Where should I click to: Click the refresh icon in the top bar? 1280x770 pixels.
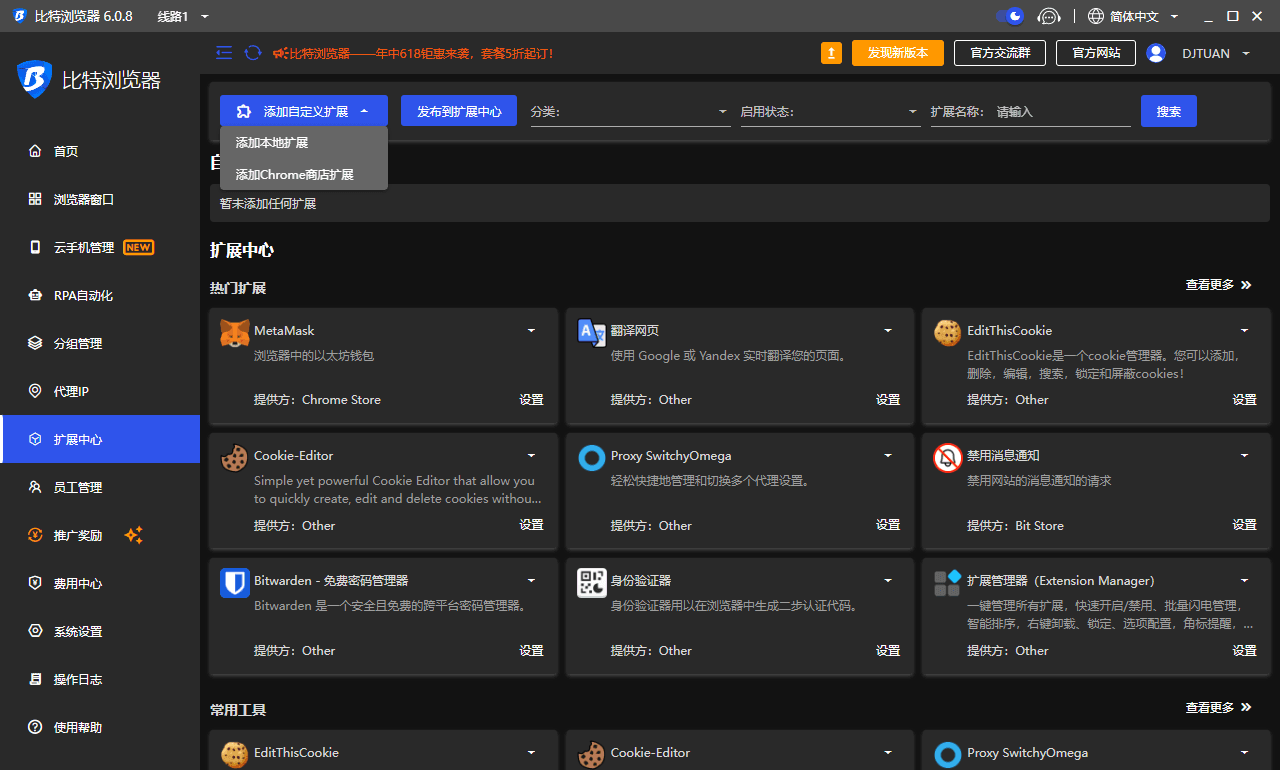pos(253,53)
